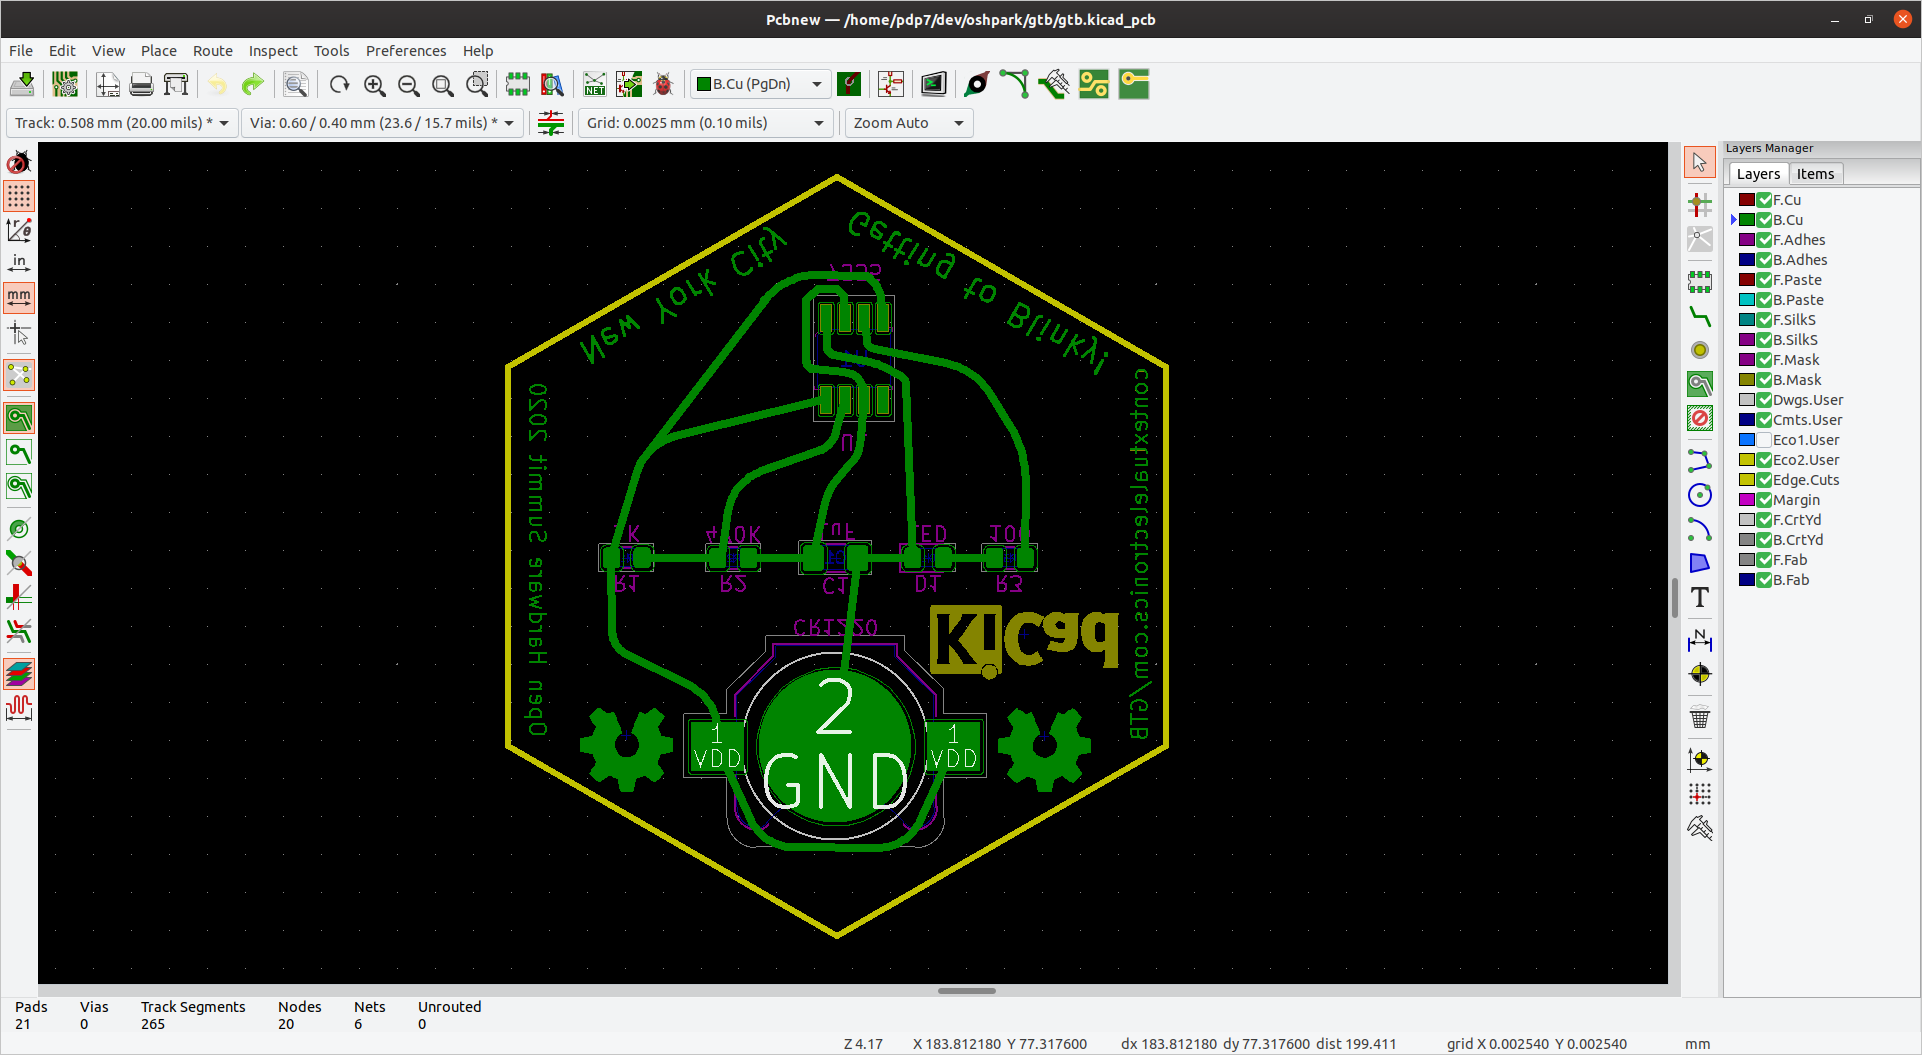Viewport: 1922px width, 1055px height.
Task: Click the F.Cu red color swatch
Action: [x=1746, y=200]
